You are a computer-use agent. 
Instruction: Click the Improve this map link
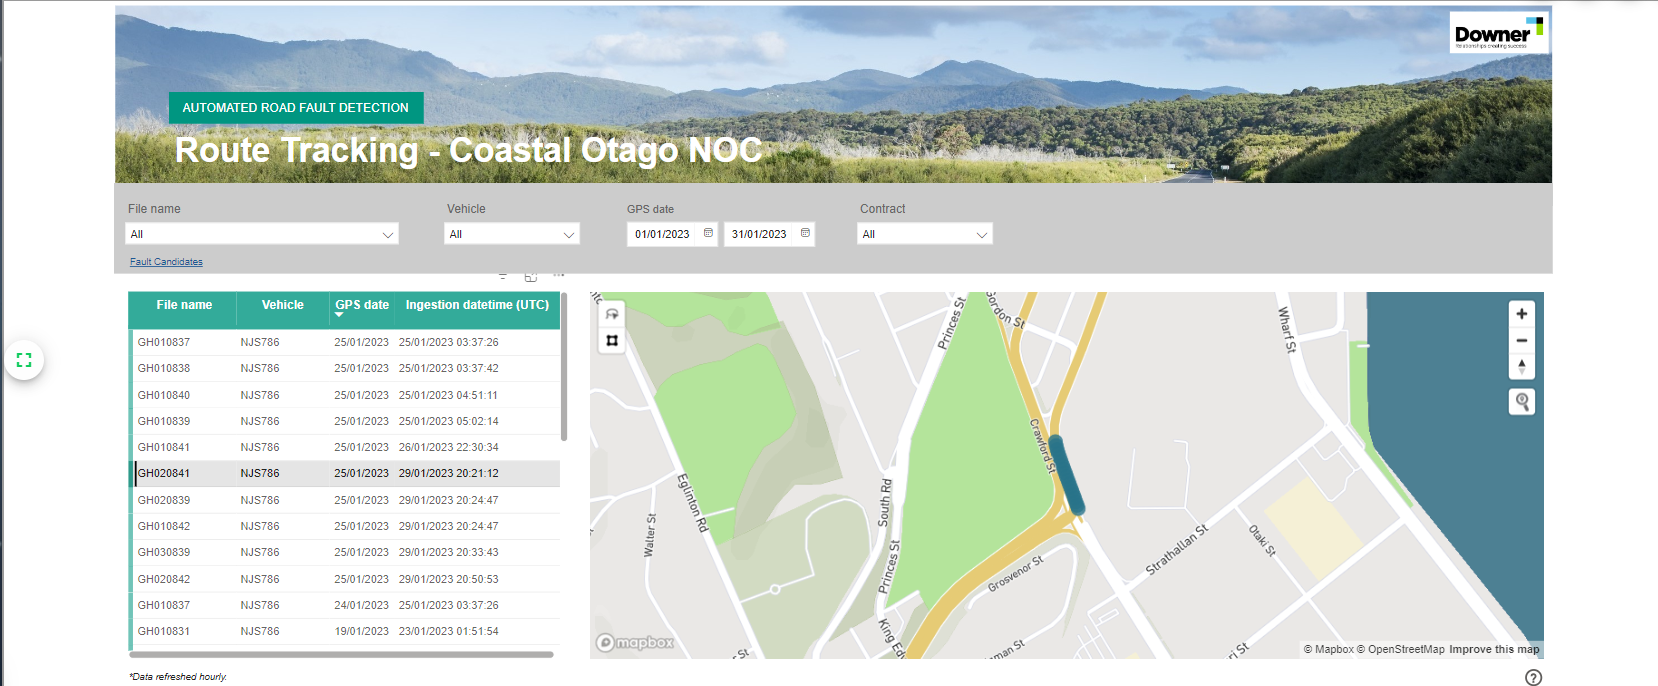click(x=1494, y=649)
